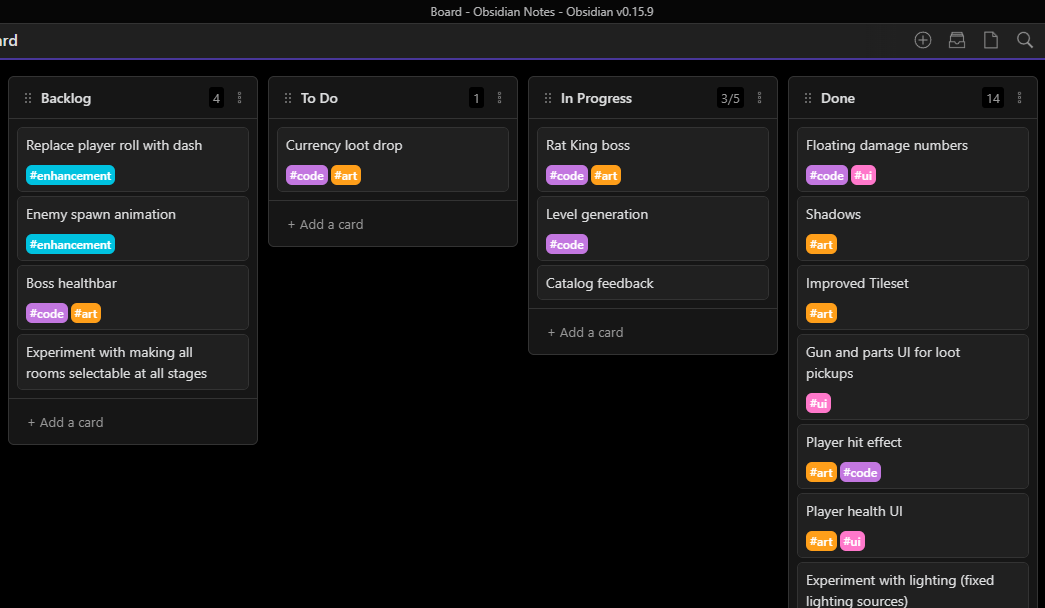Click the plus icon to add a new list
This screenshot has height=608, width=1045.
tap(922, 40)
